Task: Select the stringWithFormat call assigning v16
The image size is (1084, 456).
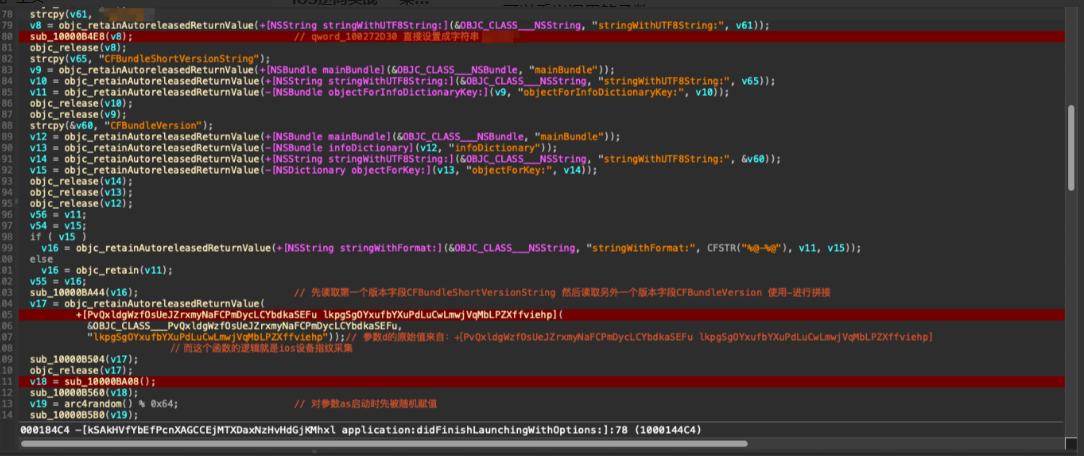Action: pos(451,248)
